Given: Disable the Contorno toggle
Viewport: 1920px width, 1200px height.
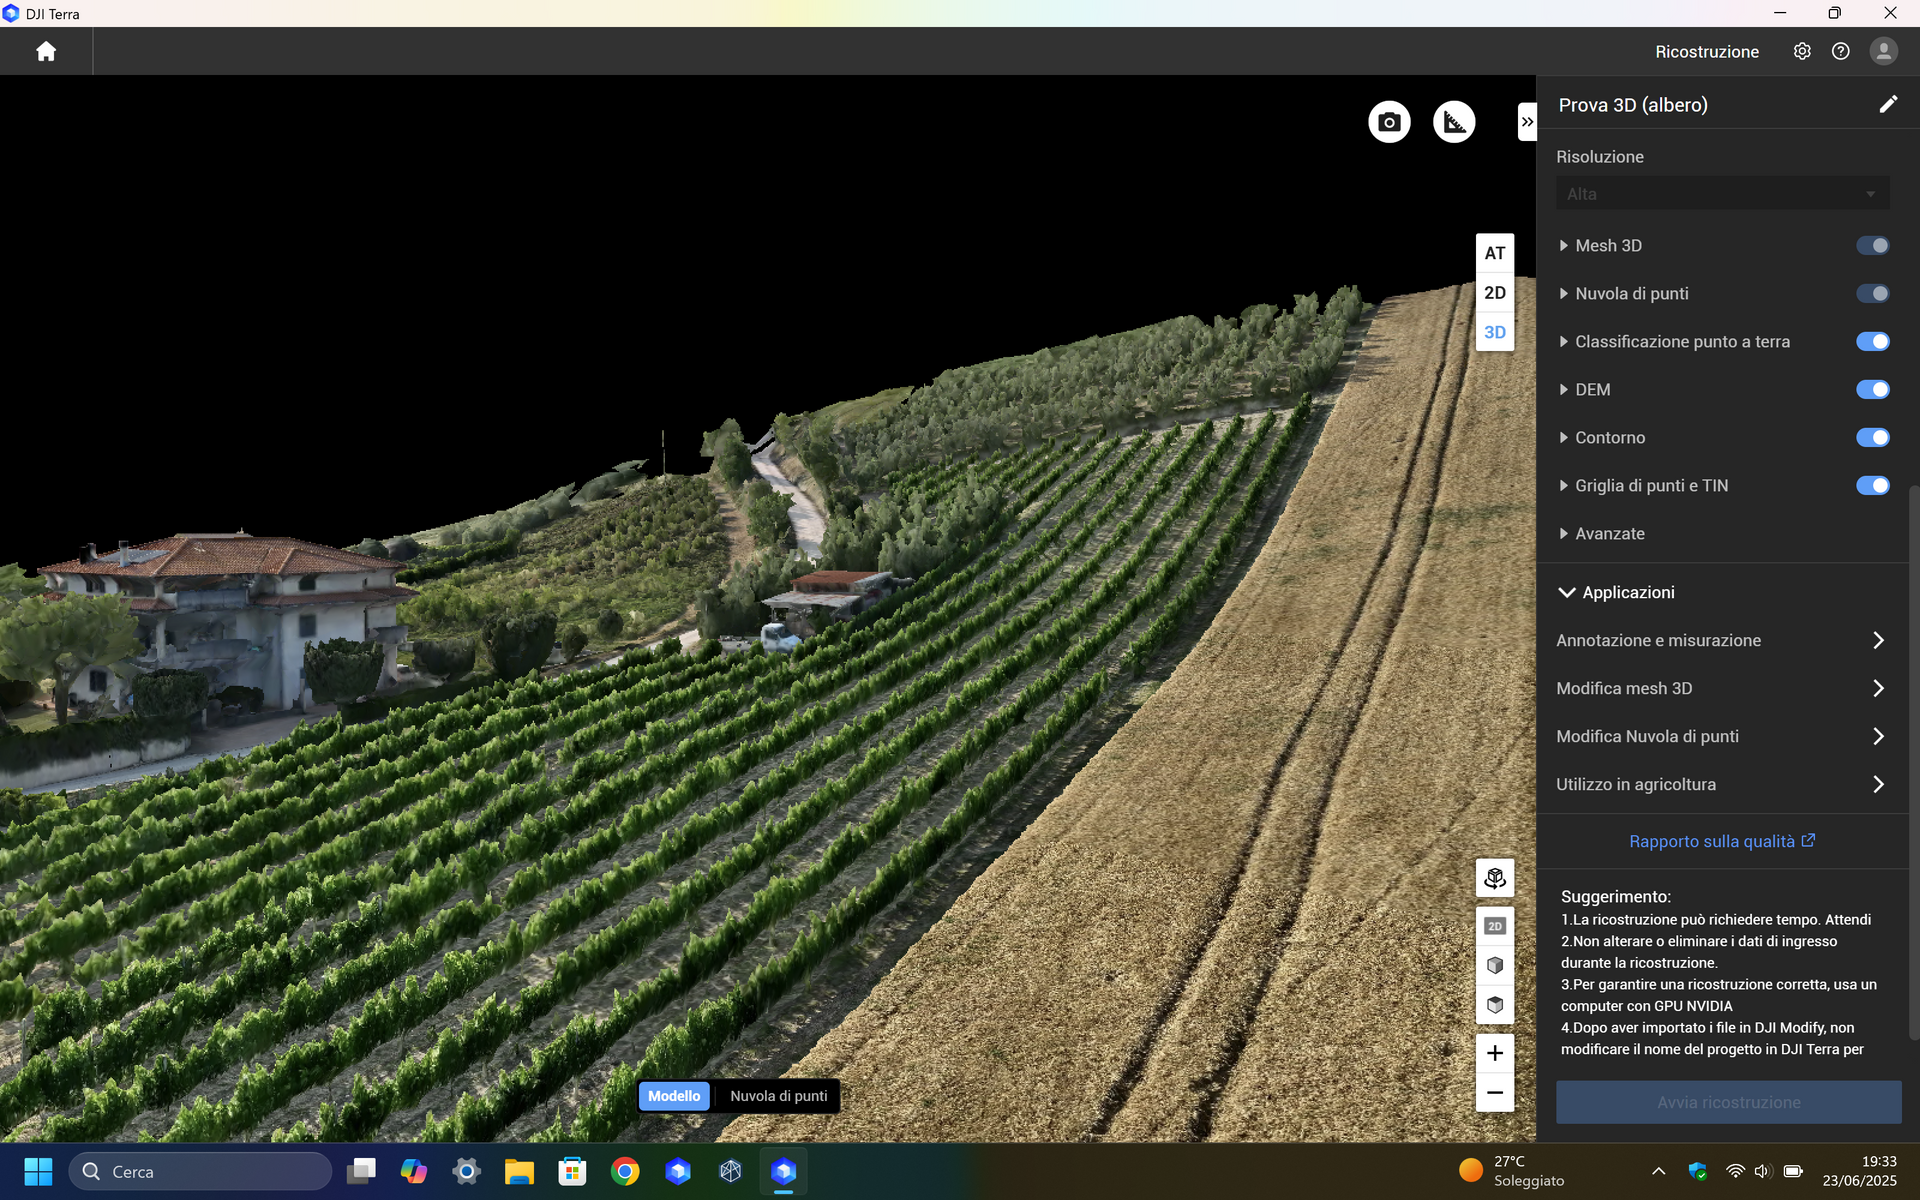Looking at the screenshot, I should coord(1872,437).
